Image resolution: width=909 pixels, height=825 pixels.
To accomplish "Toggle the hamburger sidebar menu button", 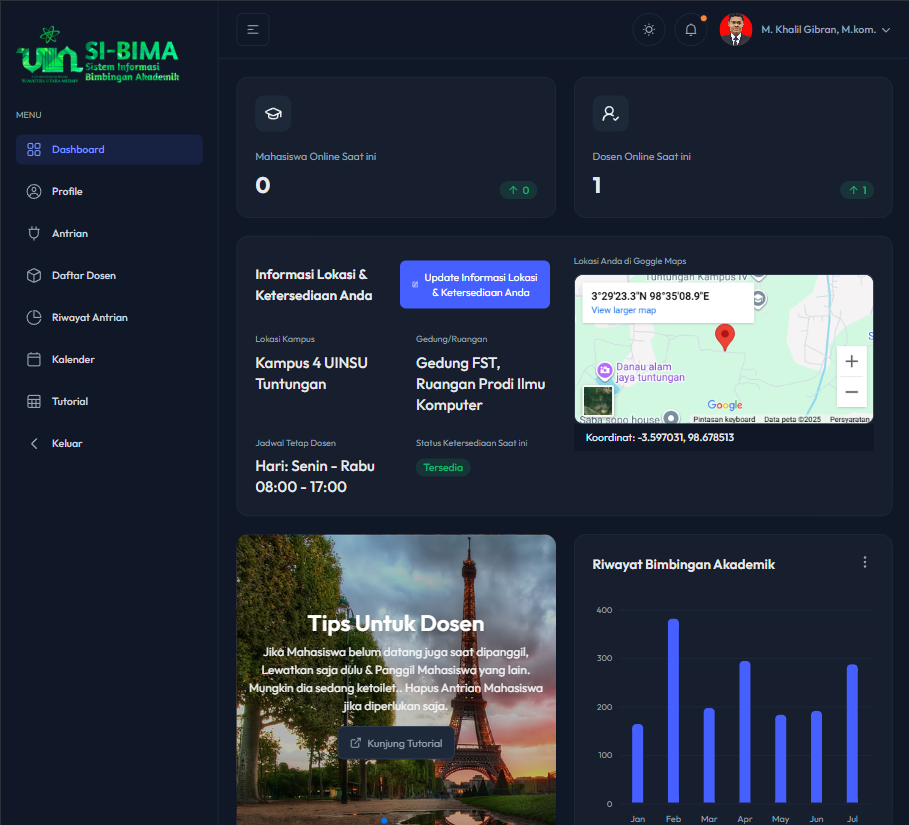I will [x=253, y=30].
